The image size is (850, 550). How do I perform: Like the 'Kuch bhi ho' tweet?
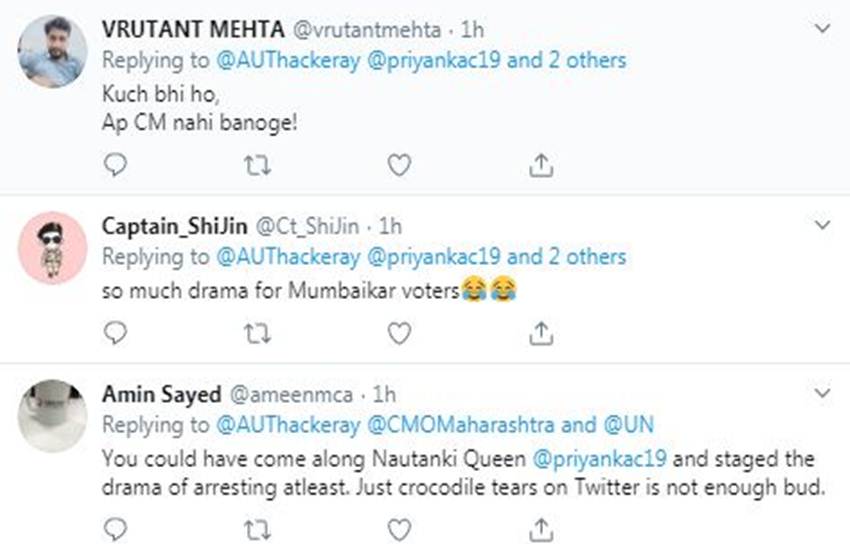[x=399, y=165]
